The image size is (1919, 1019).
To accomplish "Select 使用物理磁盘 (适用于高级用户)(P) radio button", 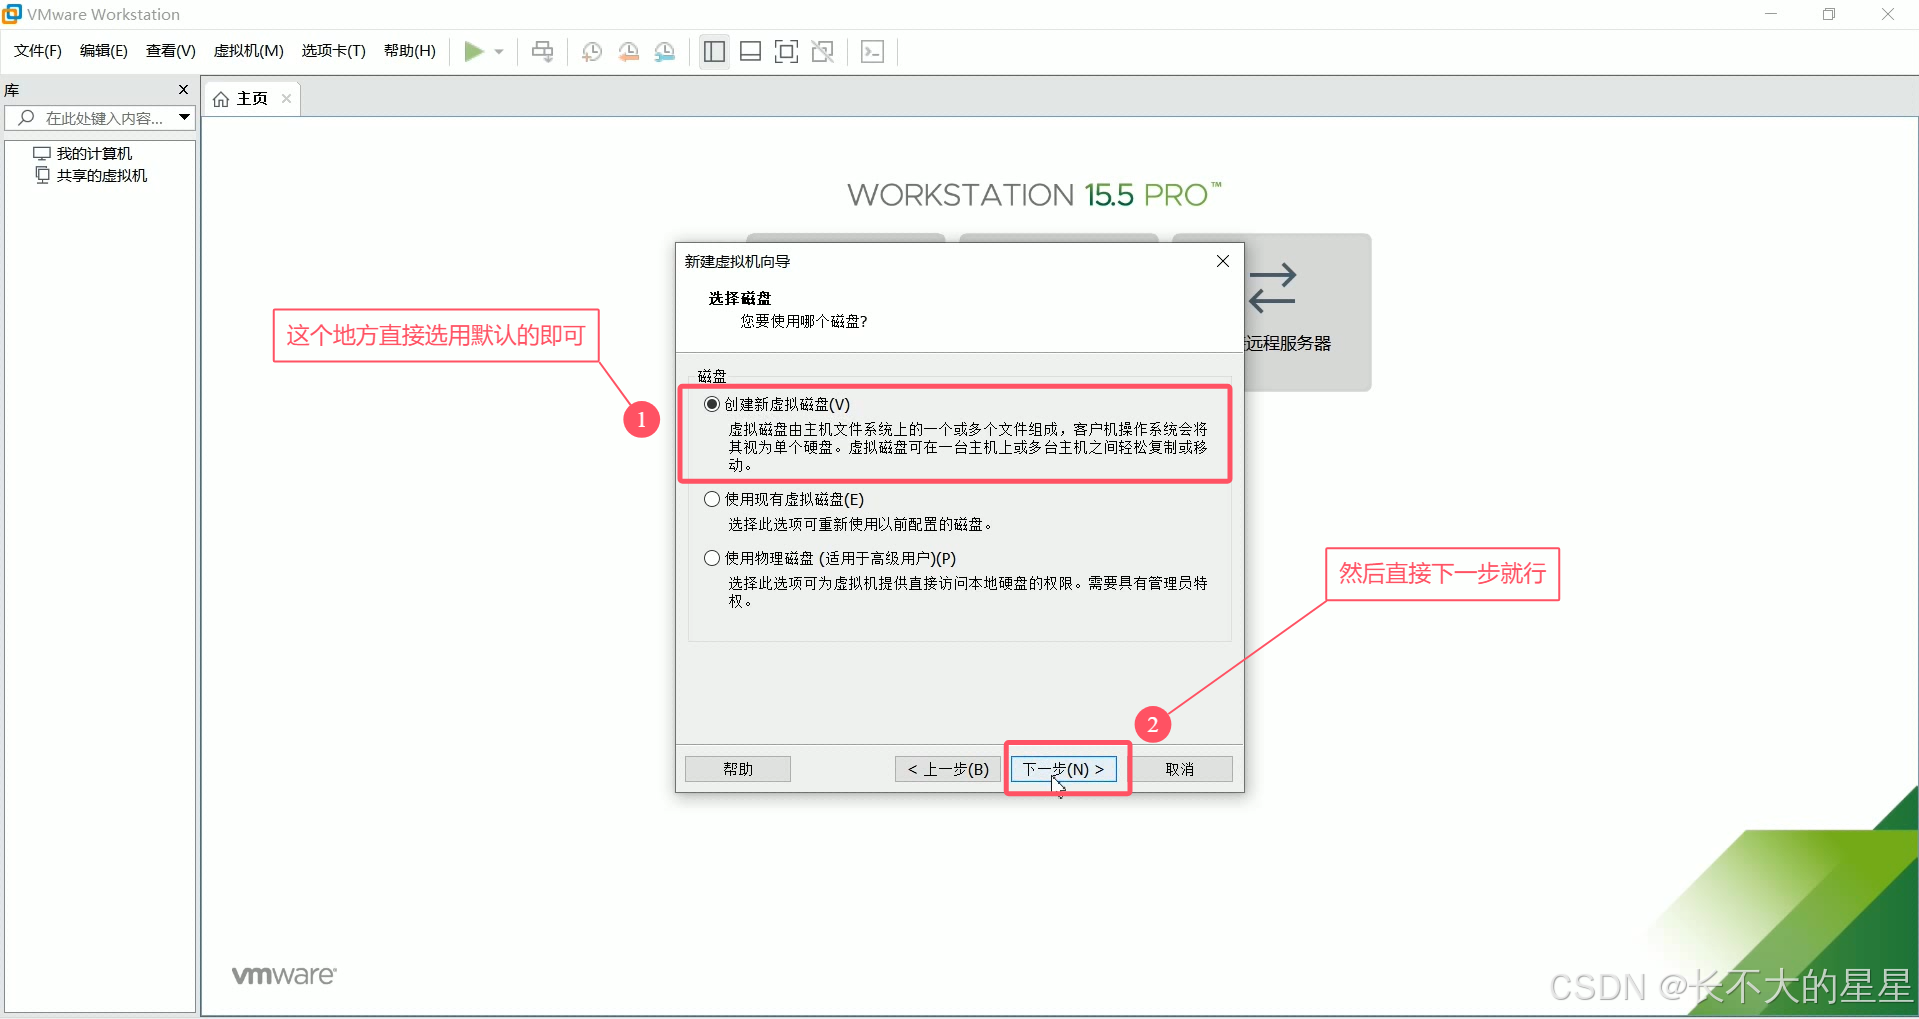I will pos(712,558).
